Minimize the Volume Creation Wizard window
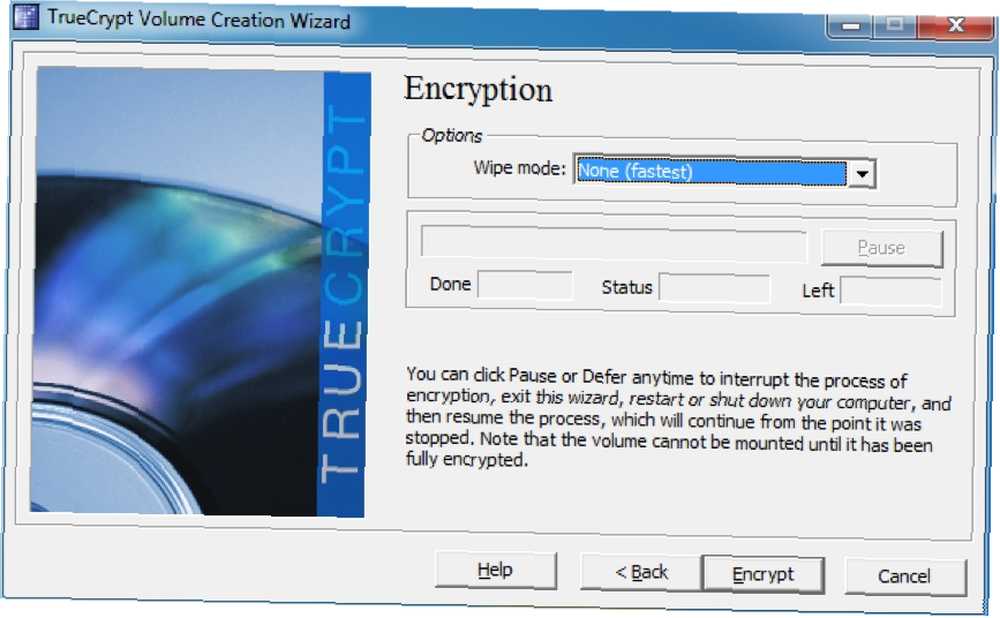 [850, 26]
